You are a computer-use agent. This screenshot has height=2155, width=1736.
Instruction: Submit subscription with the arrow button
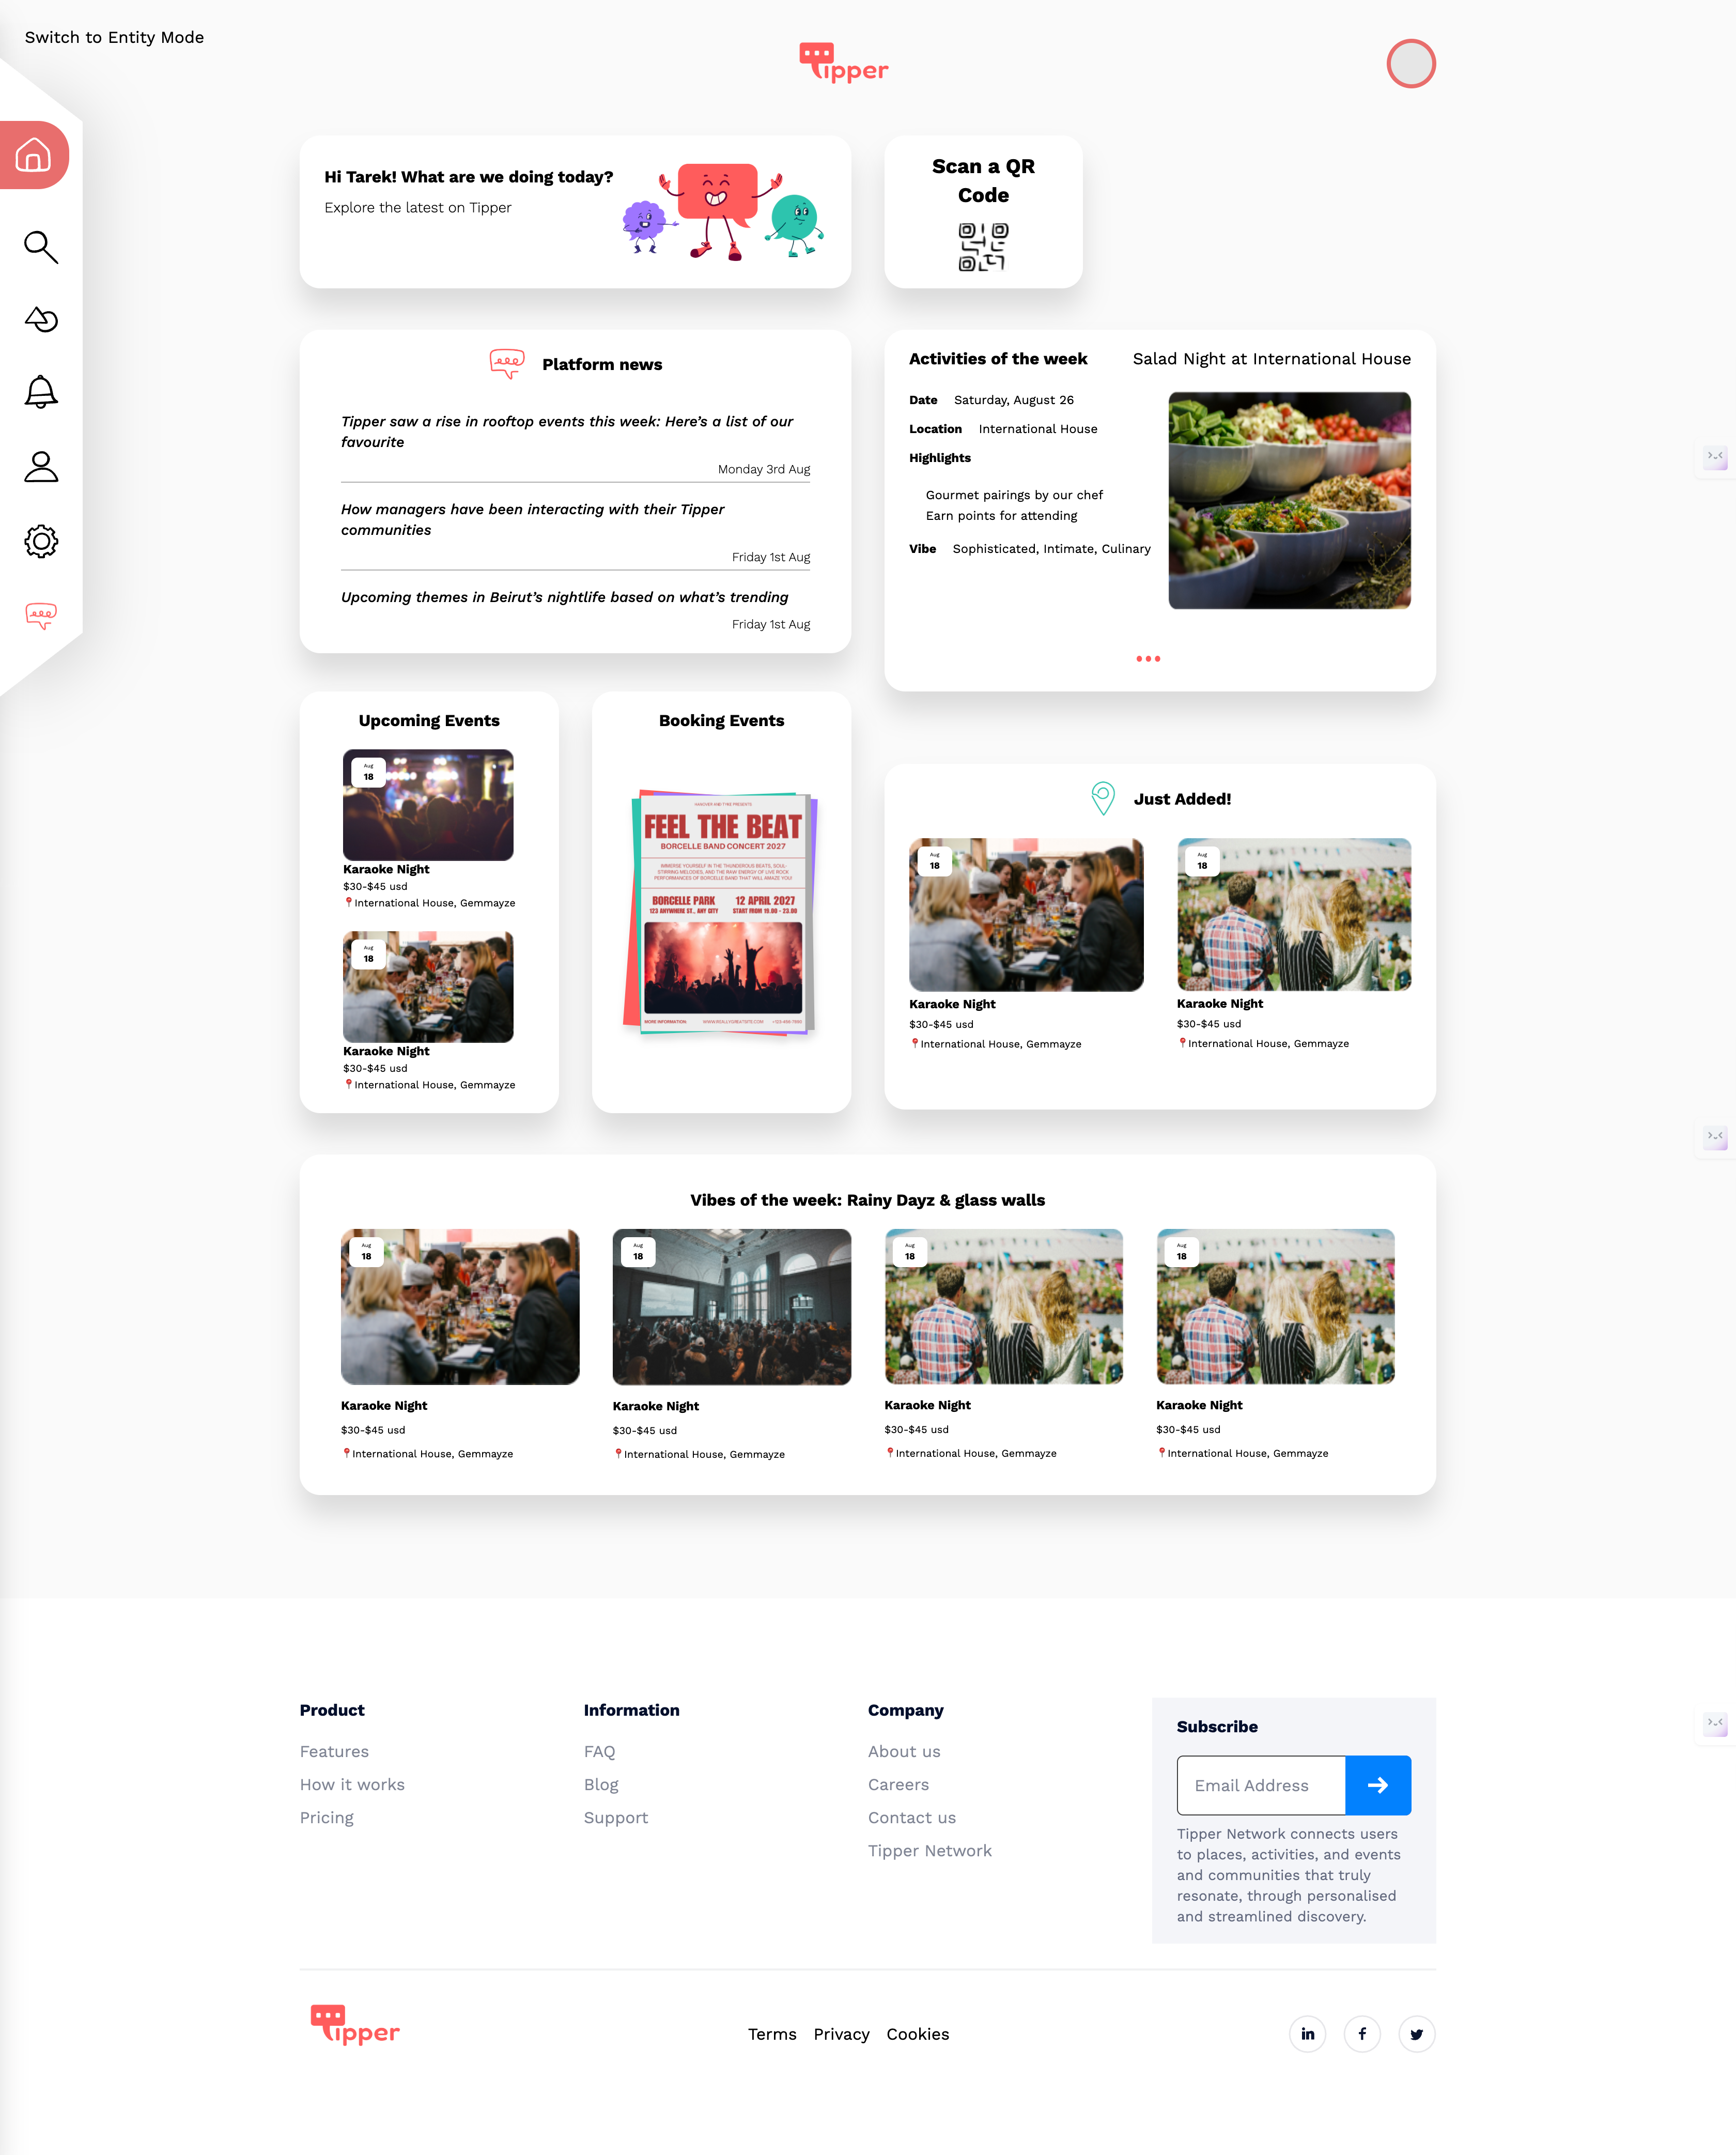pos(1378,1785)
